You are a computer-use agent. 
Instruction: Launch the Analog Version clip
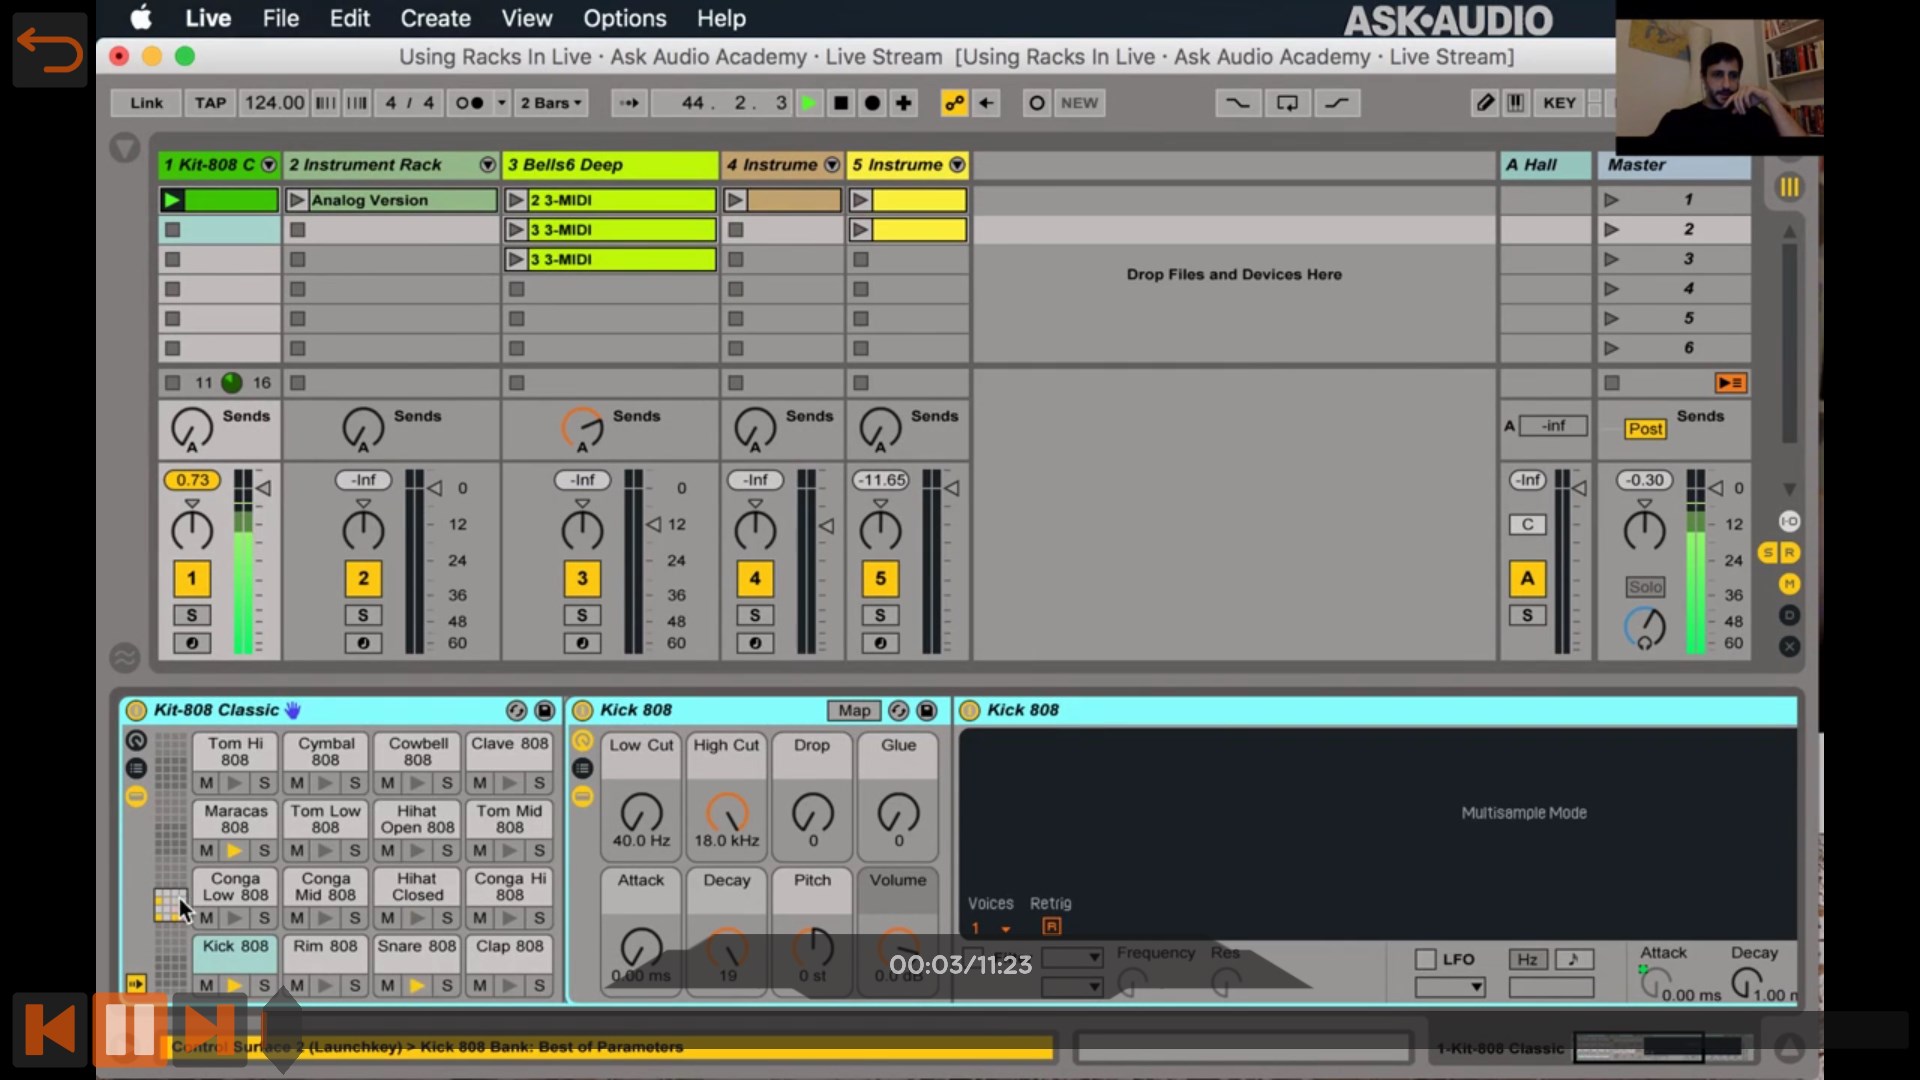[297, 200]
